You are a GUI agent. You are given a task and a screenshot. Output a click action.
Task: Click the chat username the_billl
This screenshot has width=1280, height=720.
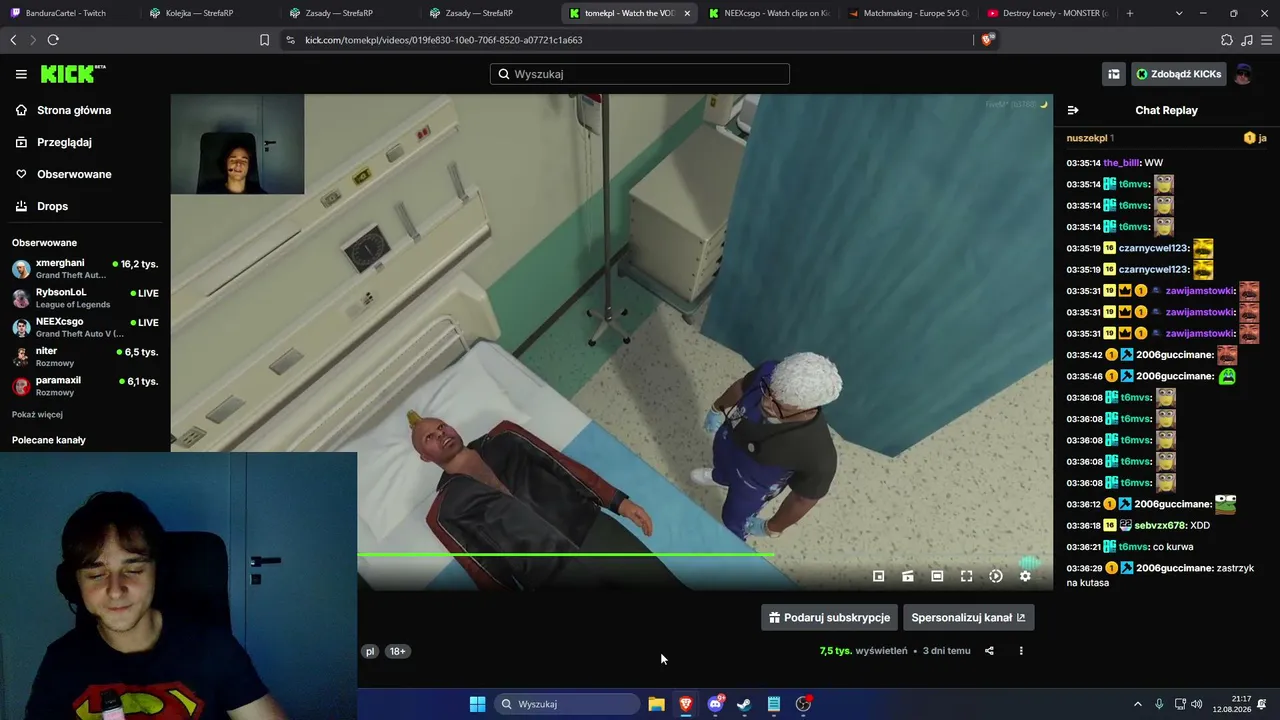[x=1122, y=163]
